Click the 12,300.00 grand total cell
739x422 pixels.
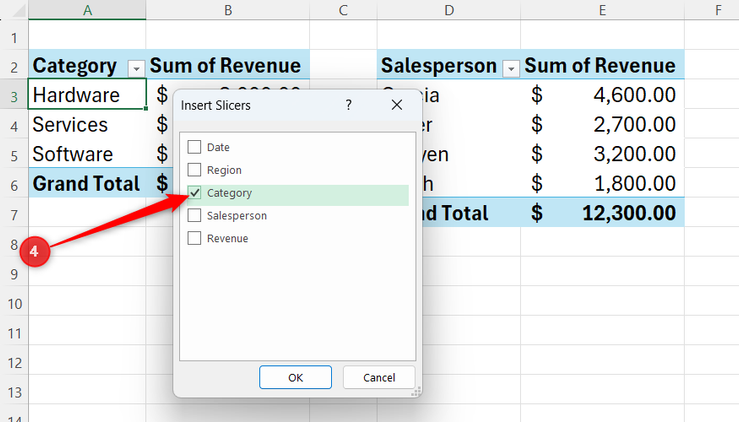(x=602, y=213)
